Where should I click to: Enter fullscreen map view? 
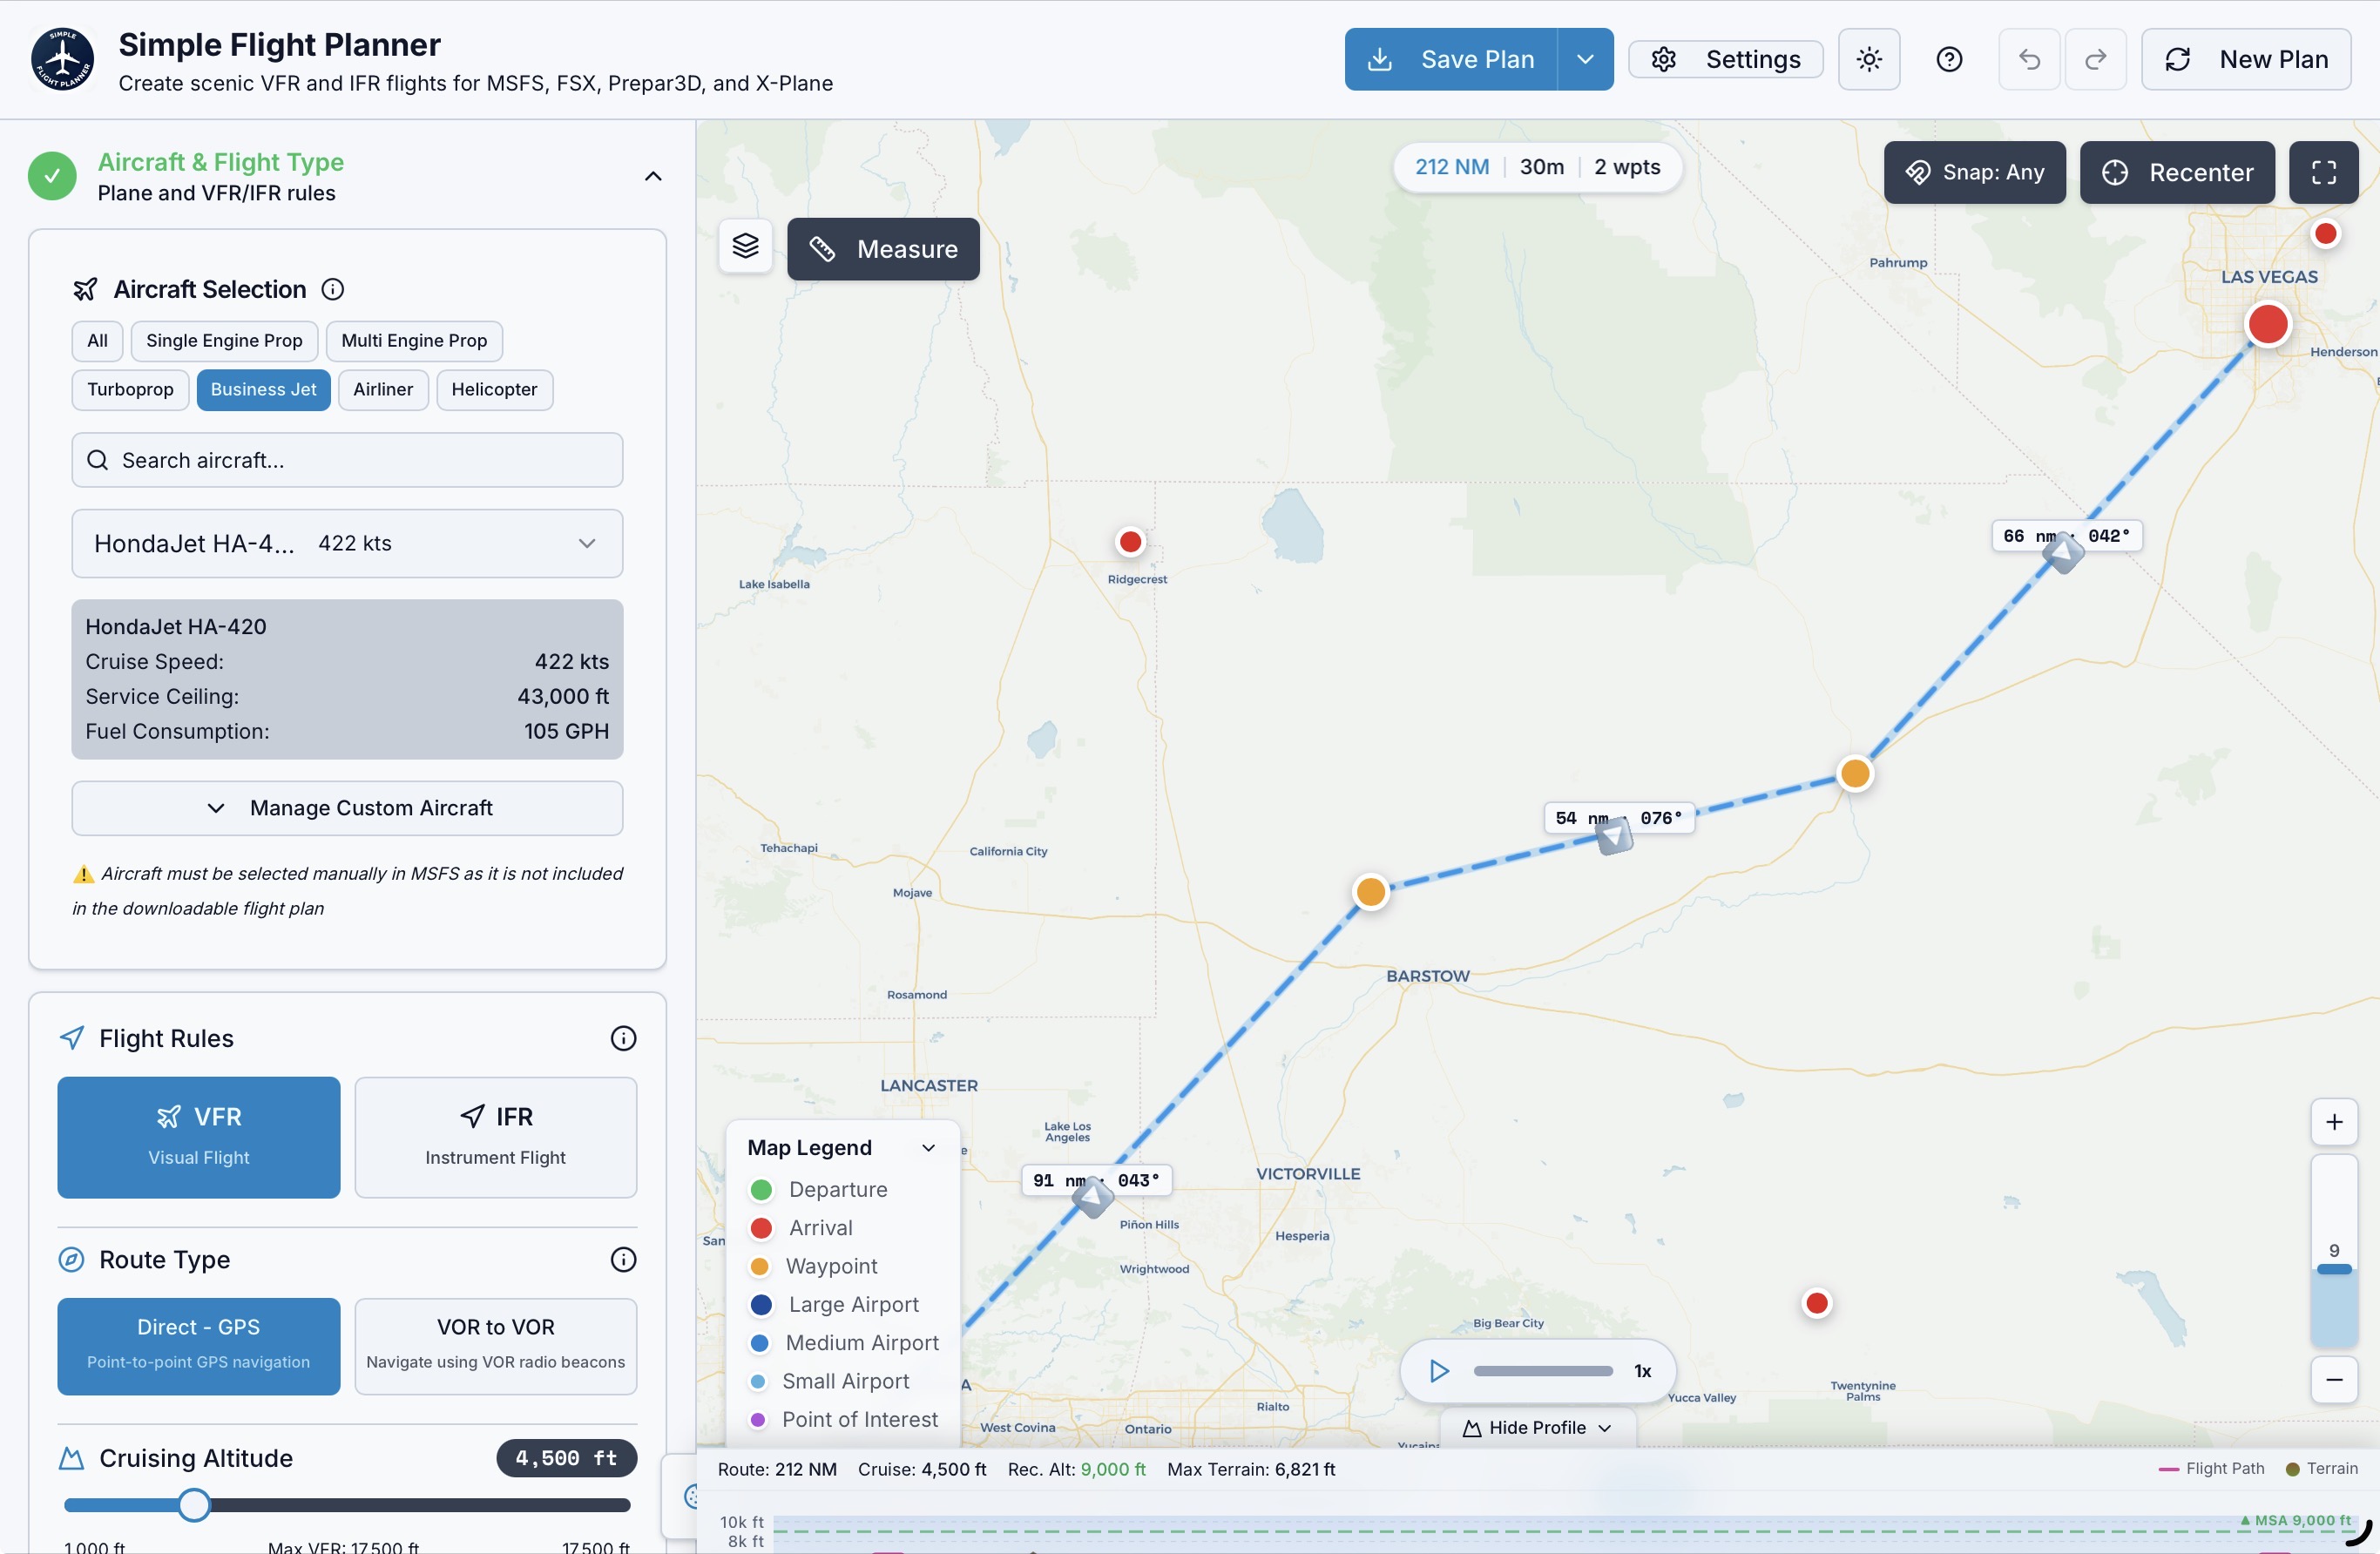2324,172
